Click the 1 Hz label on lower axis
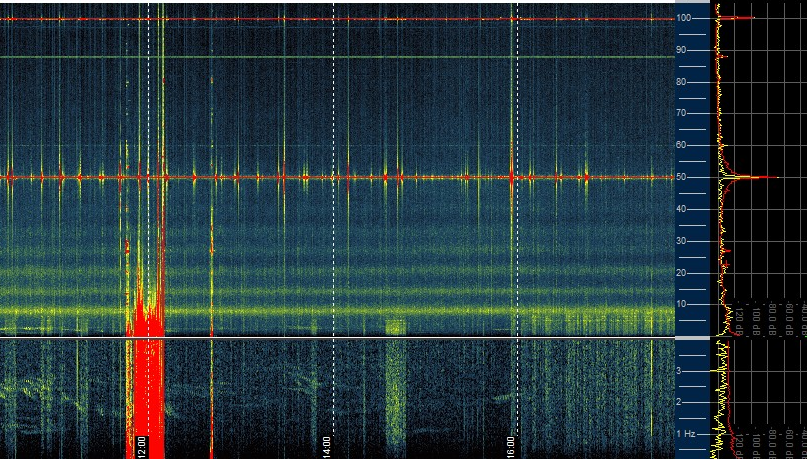 tap(686, 433)
